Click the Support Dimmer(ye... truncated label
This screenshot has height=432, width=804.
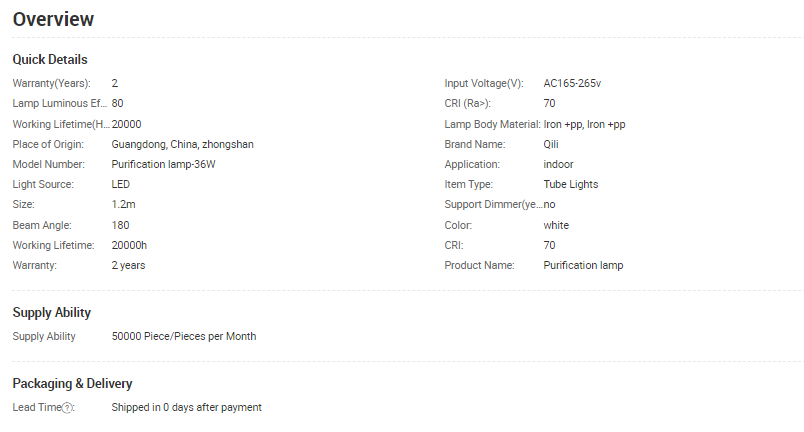point(493,204)
